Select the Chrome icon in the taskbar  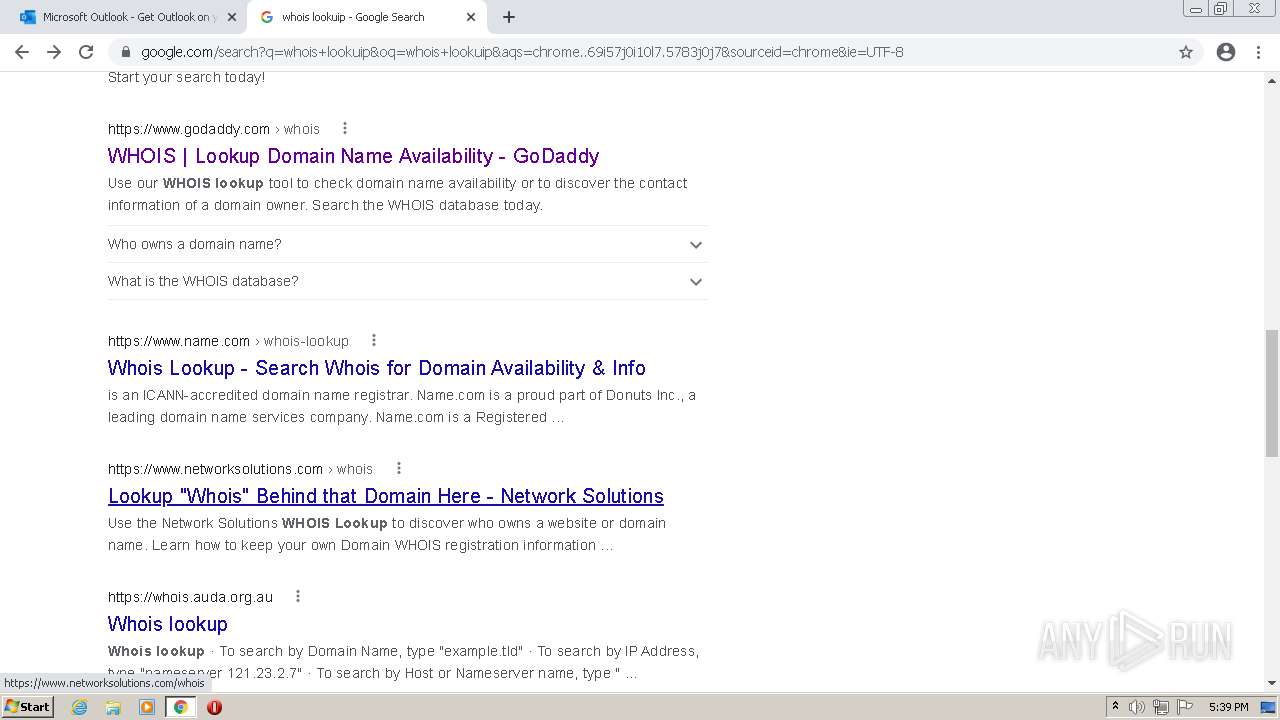click(x=180, y=707)
